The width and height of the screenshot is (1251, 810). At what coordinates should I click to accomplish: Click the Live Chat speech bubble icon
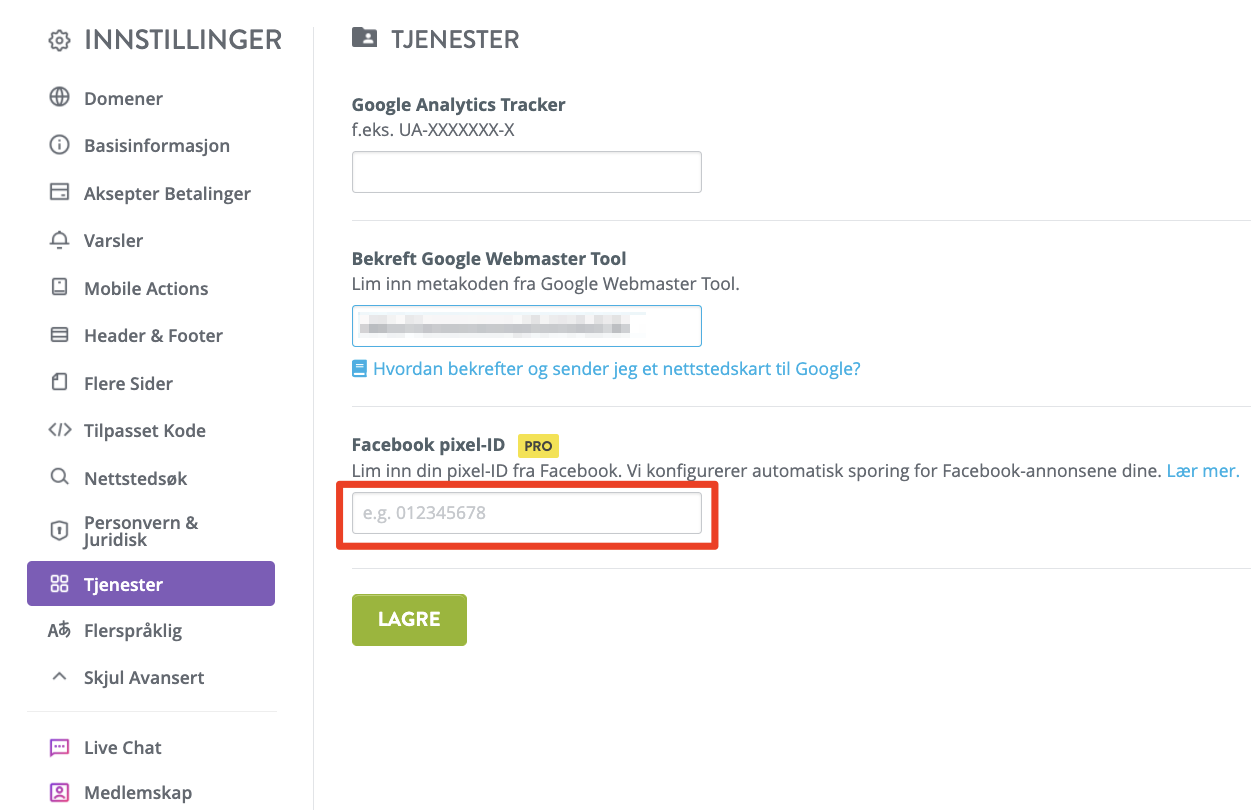[x=59, y=747]
